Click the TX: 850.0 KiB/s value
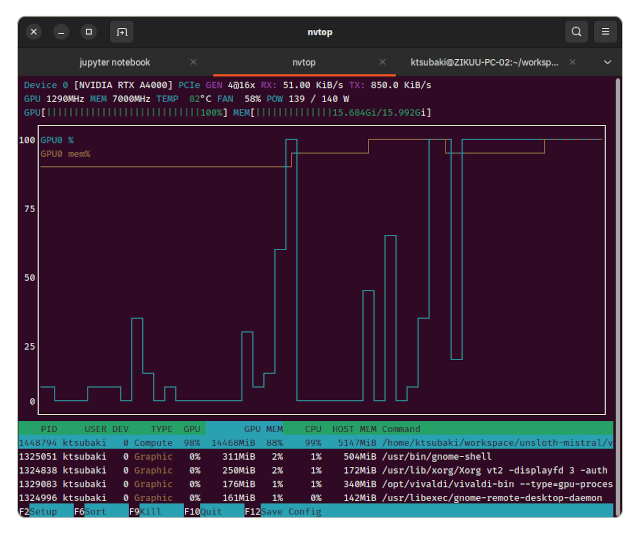 (390, 85)
